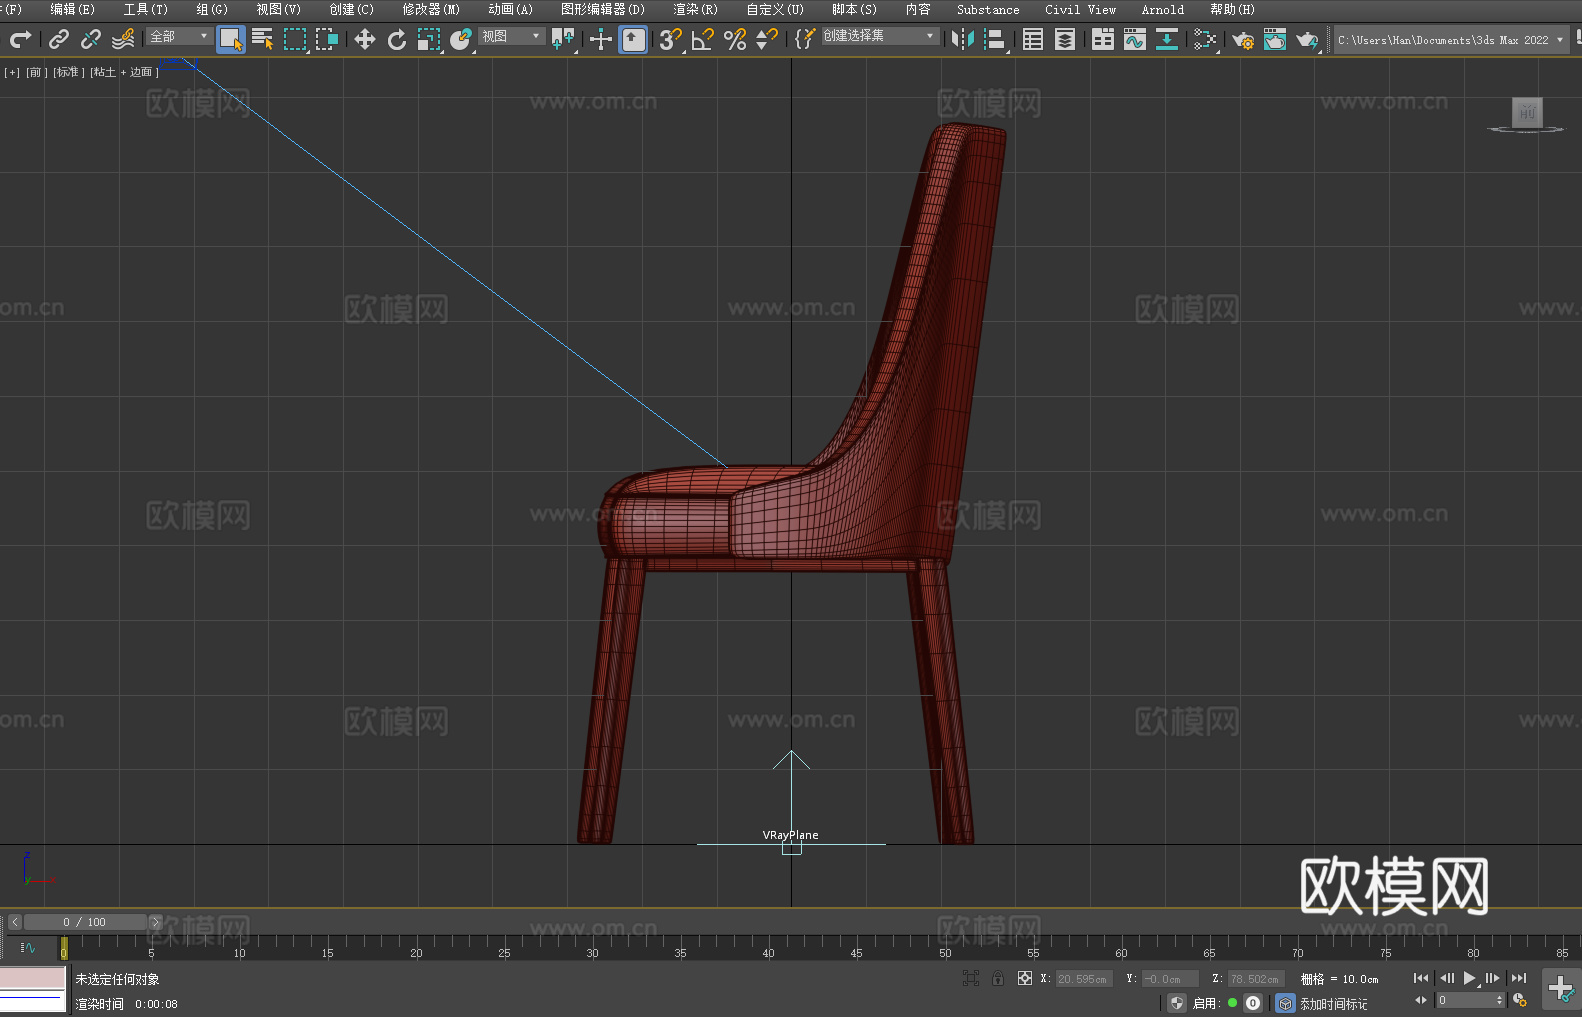Activate the Select Object tool

(231, 39)
